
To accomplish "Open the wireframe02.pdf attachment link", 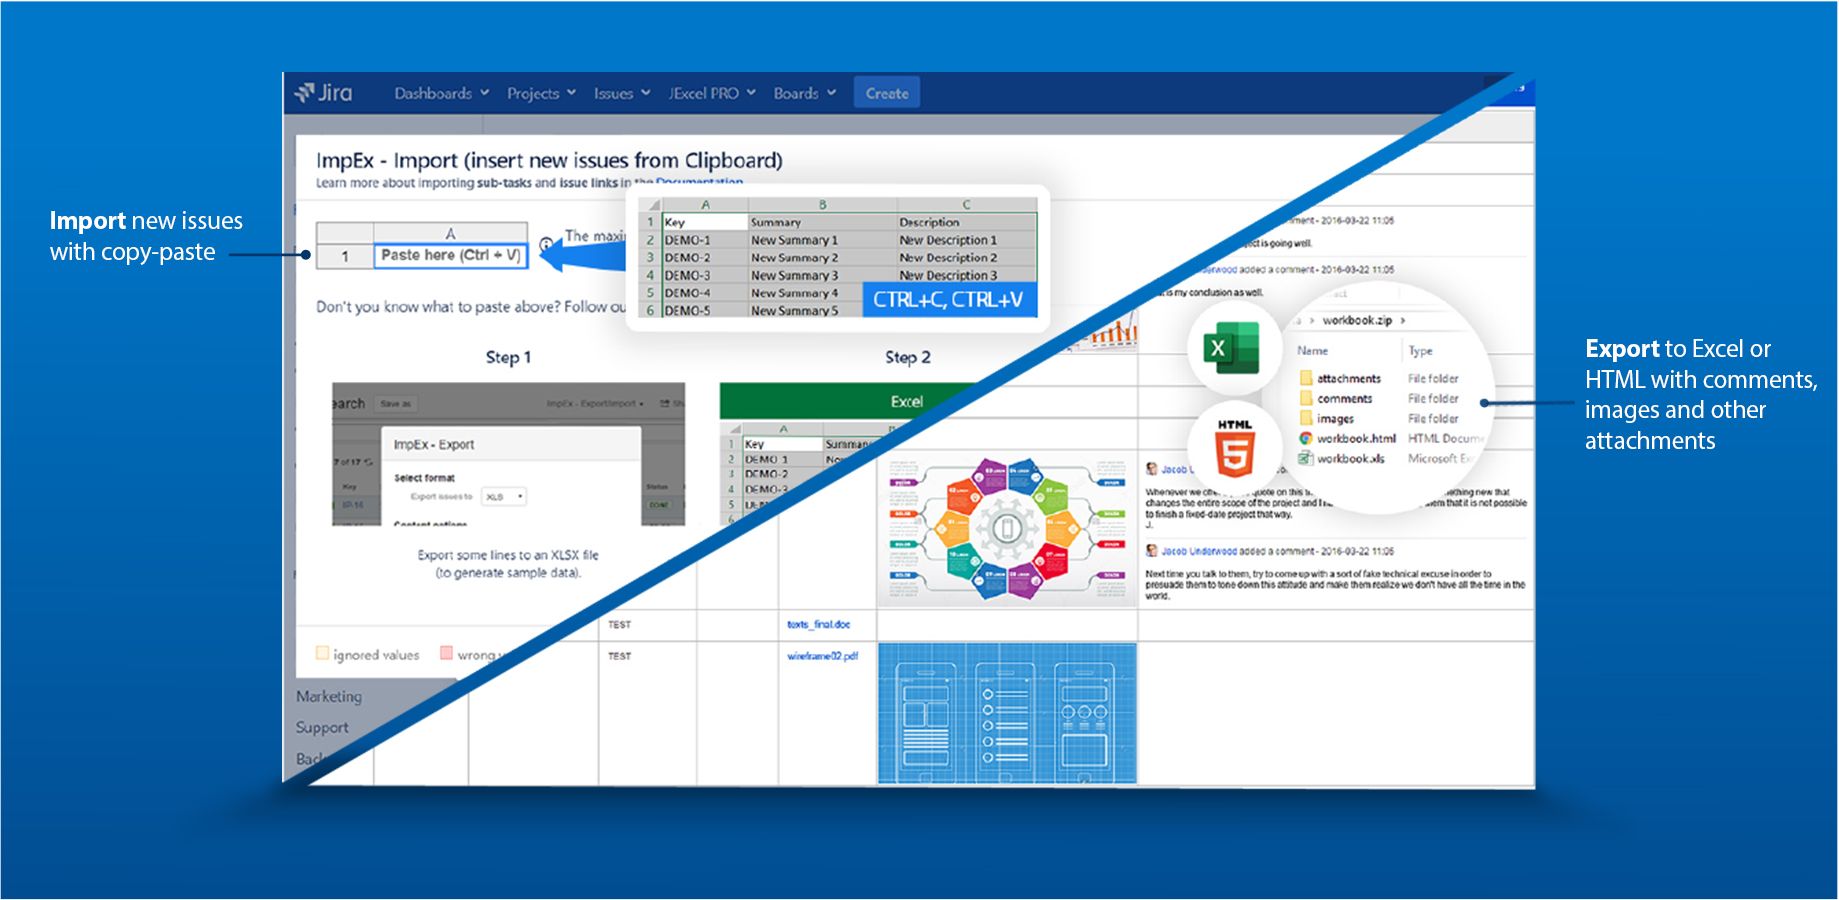I will tap(822, 656).
